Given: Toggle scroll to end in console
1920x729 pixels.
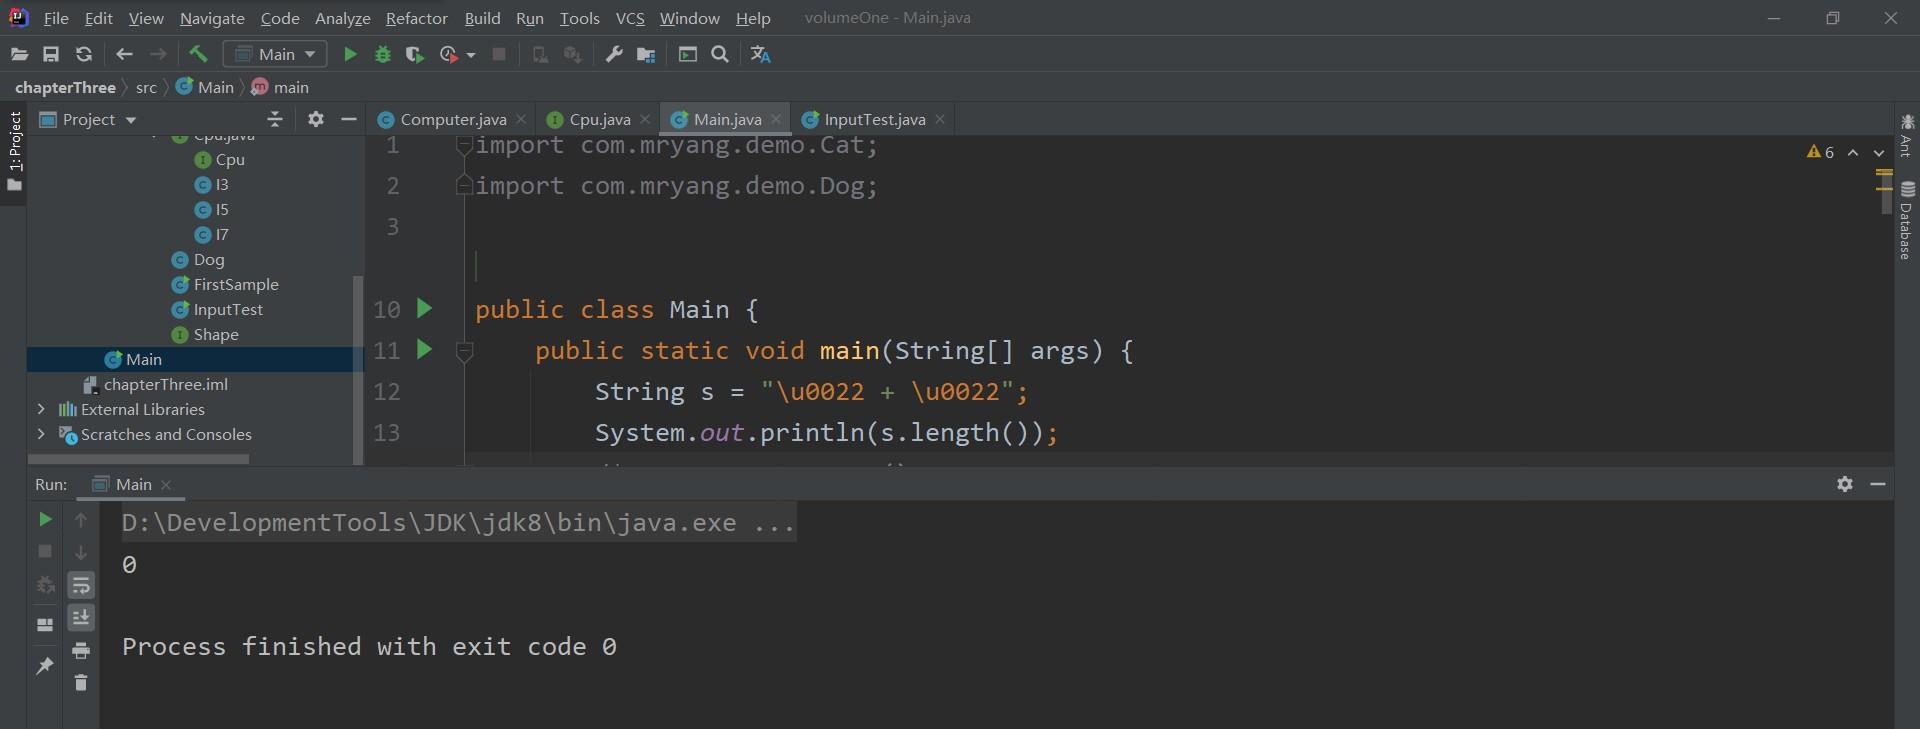Looking at the screenshot, I should [81, 617].
